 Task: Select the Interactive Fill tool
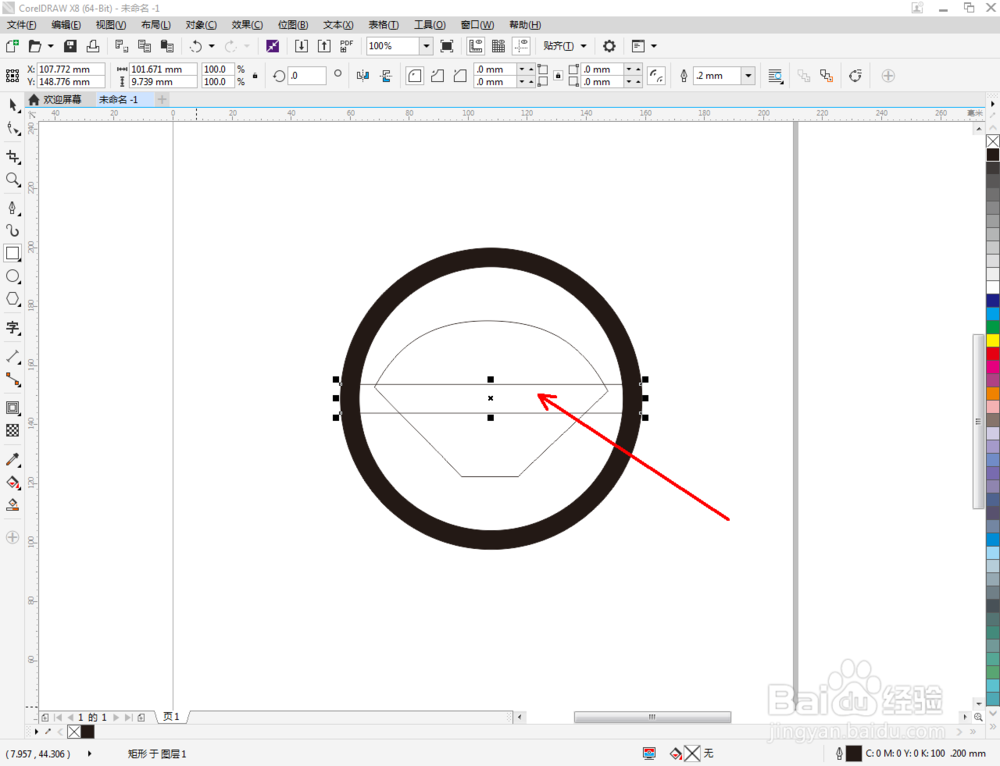[13, 482]
